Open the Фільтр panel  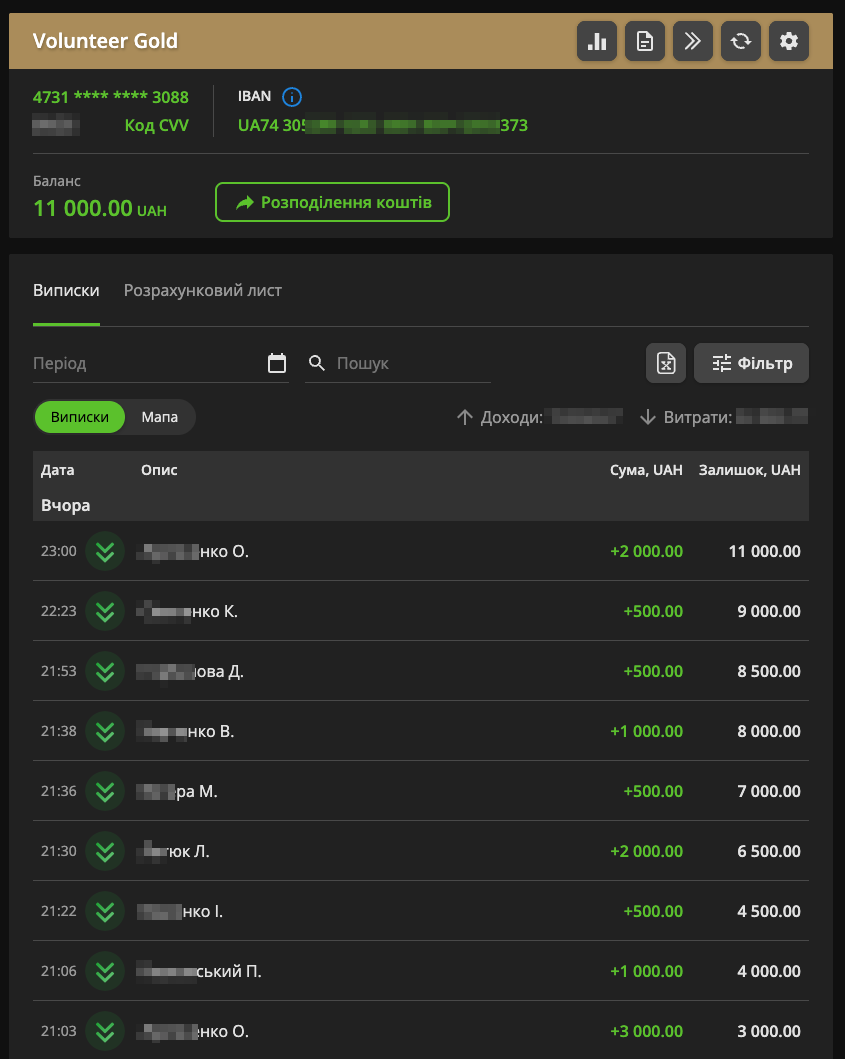coord(751,363)
